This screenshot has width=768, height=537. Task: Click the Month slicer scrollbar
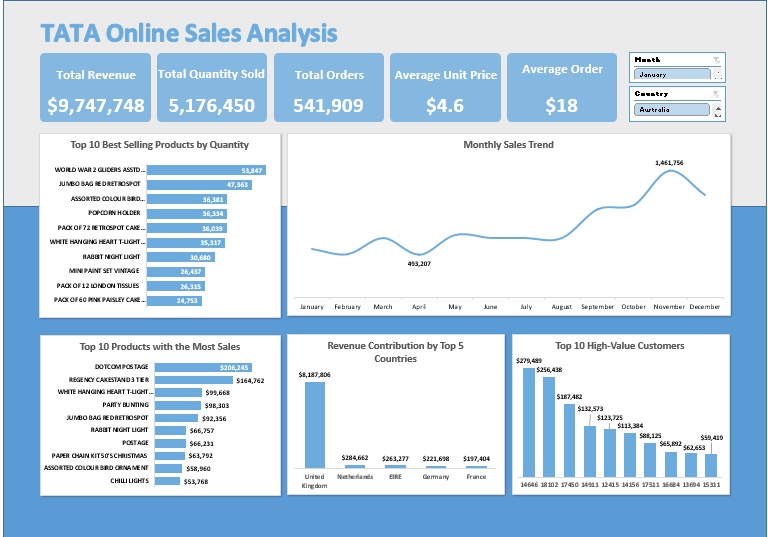coord(718,74)
